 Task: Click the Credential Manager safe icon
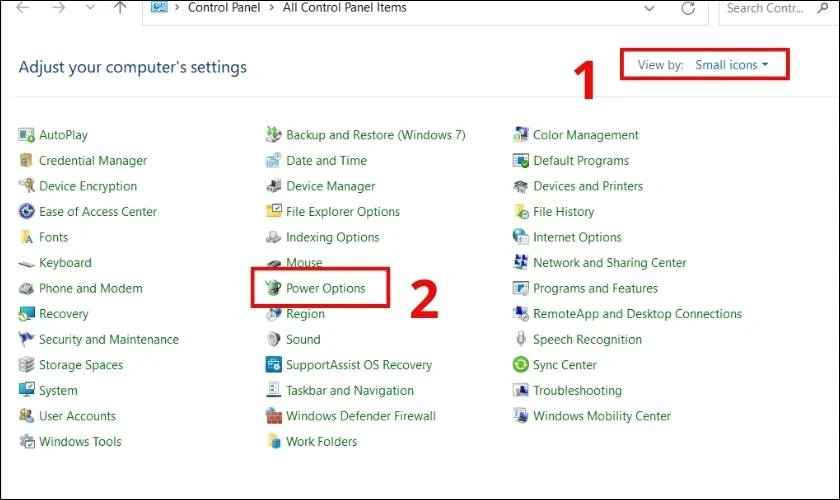(x=26, y=160)
